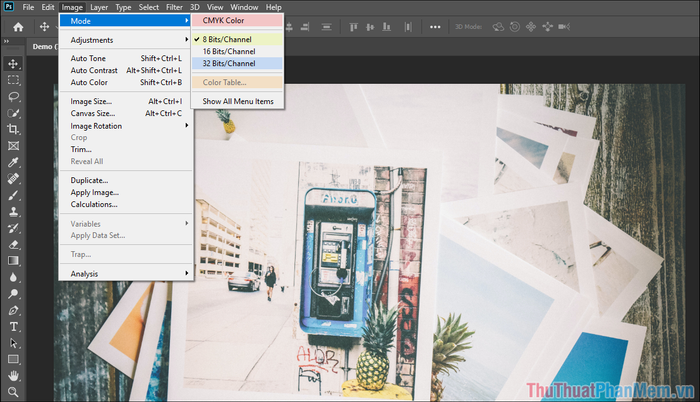Open the Select menu

pyautogui.click(x=149, y=7)
